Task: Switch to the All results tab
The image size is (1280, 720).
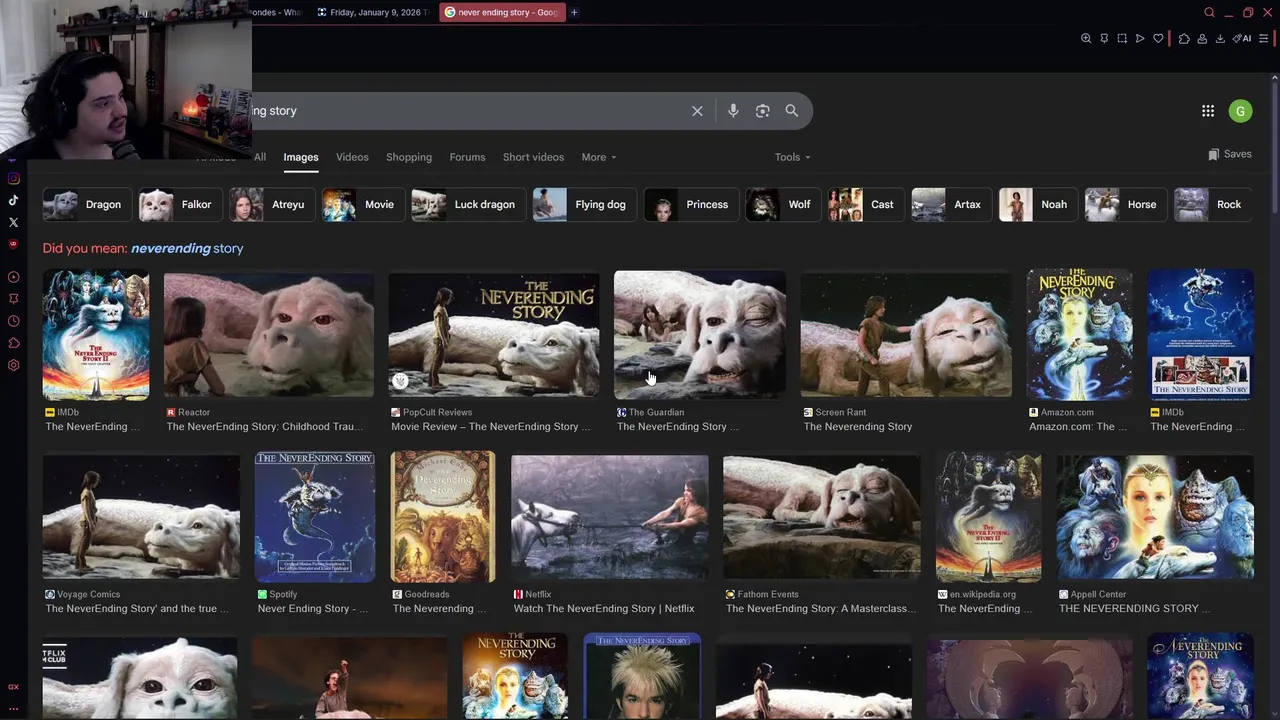Action: point(260,157)
